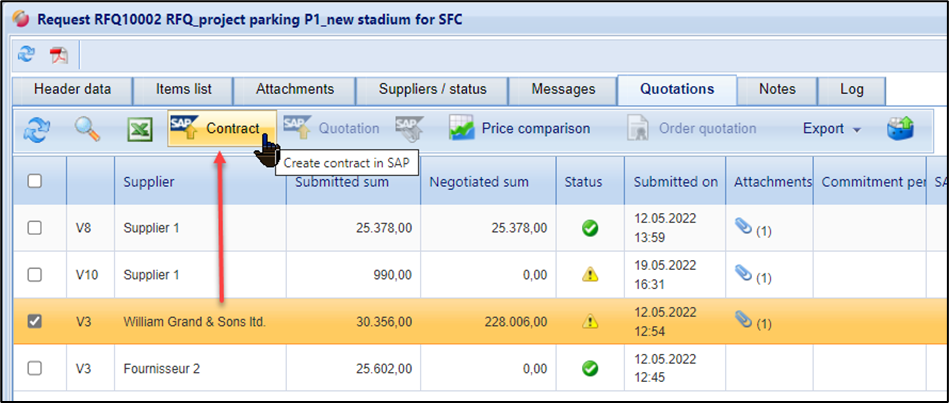Expand the Export dropdown menu
The width and height of the screenshot is (949, 403).
point(831,129)
